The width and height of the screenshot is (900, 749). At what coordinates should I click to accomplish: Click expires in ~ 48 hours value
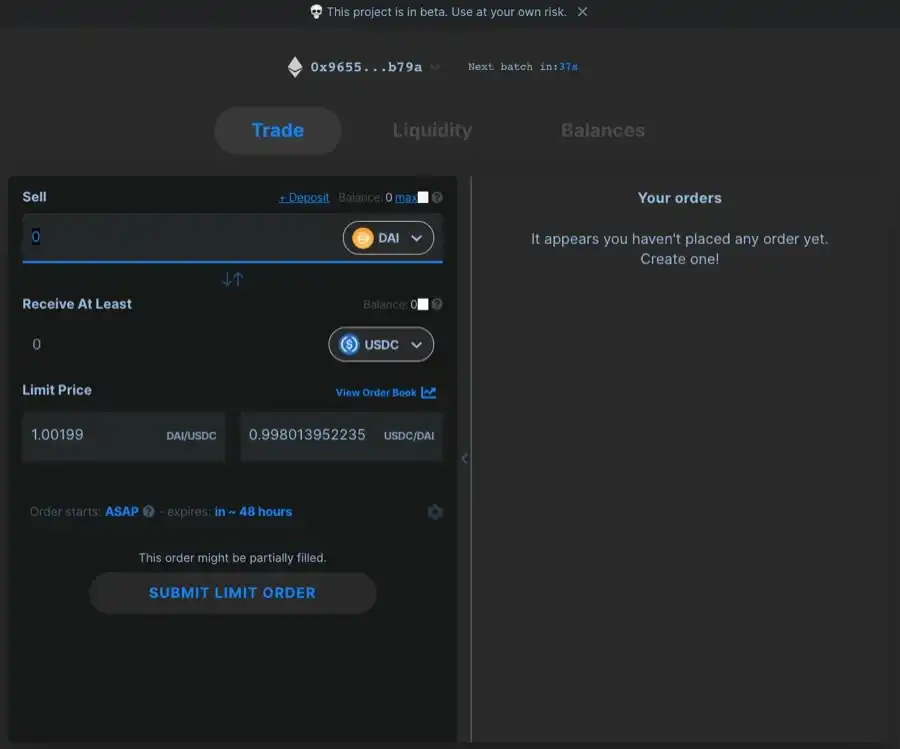(253, 511)
